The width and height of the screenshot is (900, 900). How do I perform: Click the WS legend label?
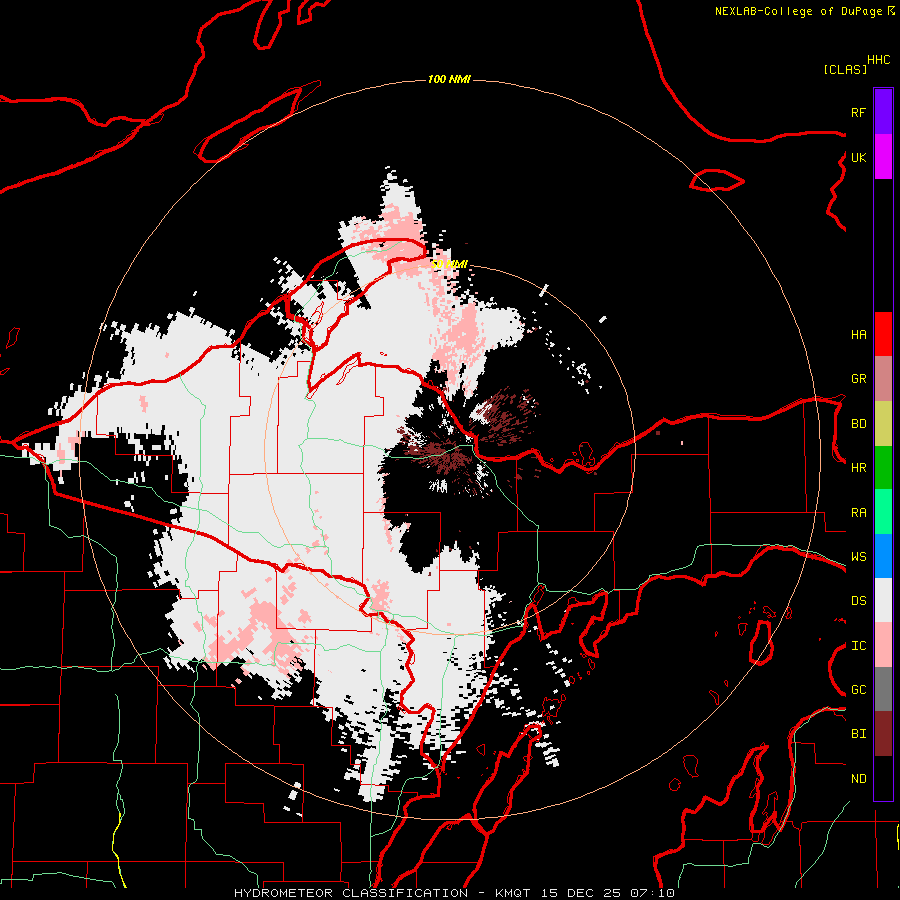[x=858, y=557]
